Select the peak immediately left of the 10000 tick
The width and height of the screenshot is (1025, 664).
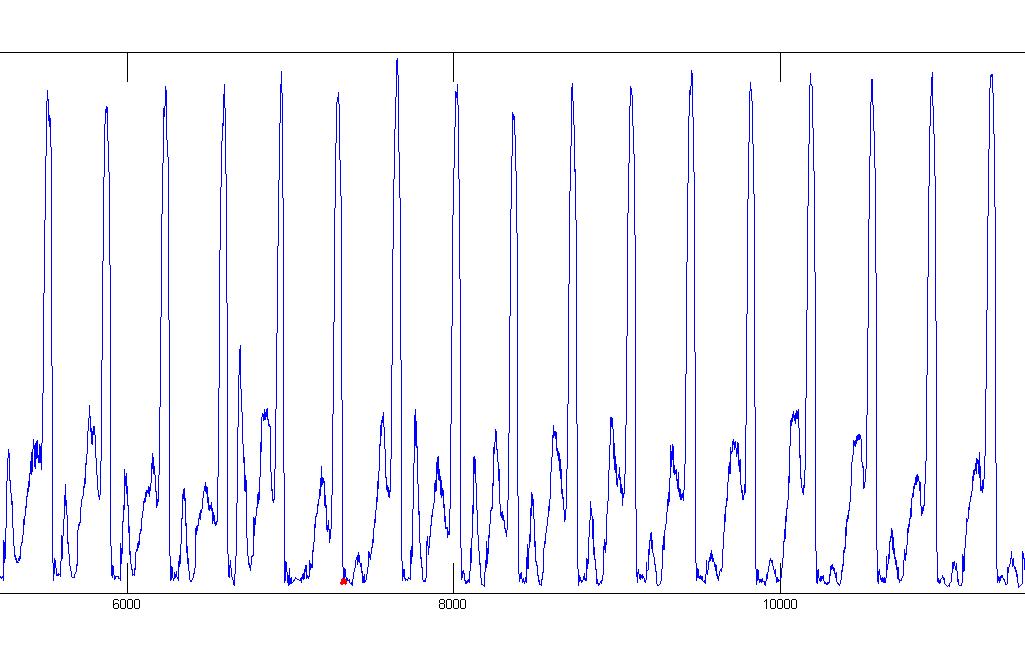(x=750, y=83)
